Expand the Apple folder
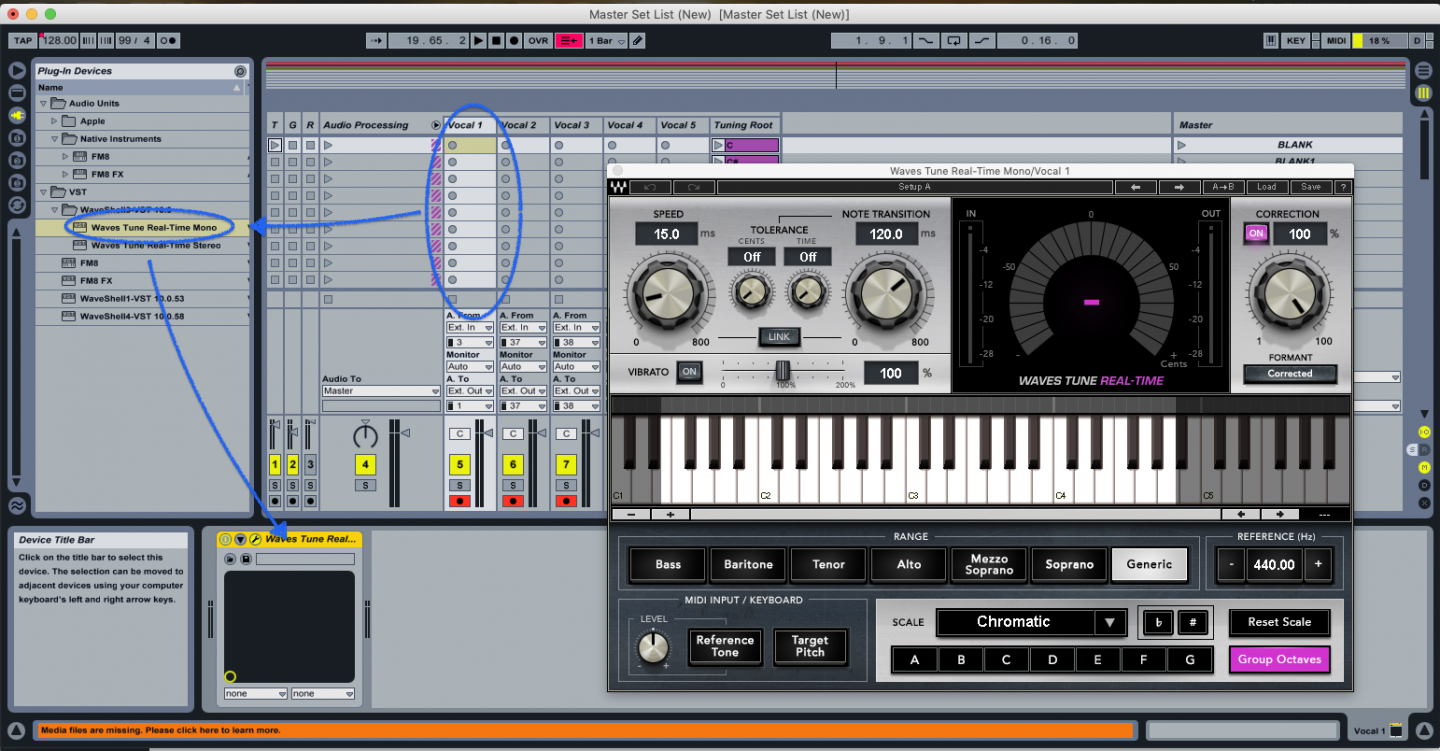Screen dimensions: 1440x751 click(x=55, y=121)
